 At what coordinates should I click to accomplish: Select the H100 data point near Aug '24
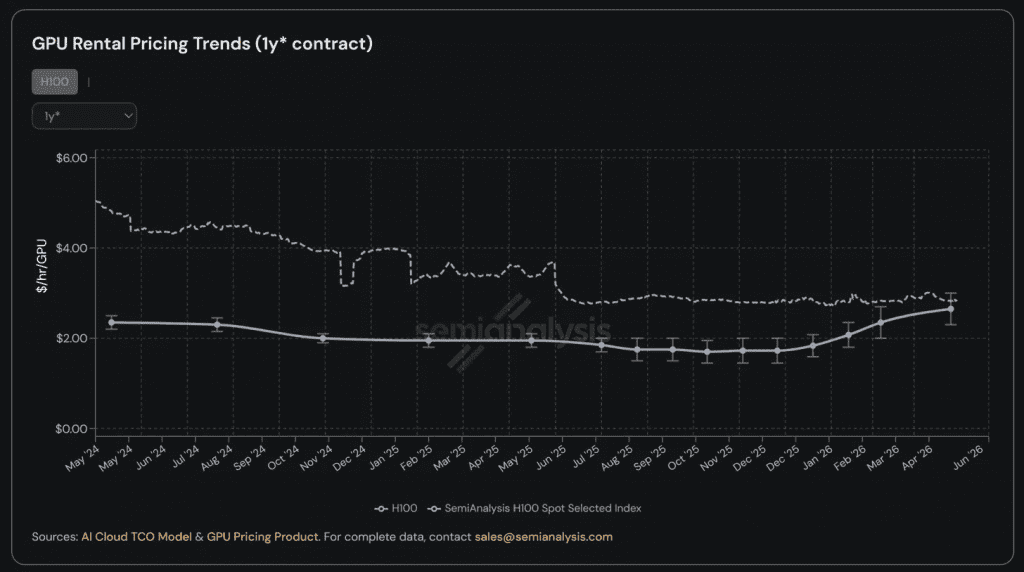point(217,325)
